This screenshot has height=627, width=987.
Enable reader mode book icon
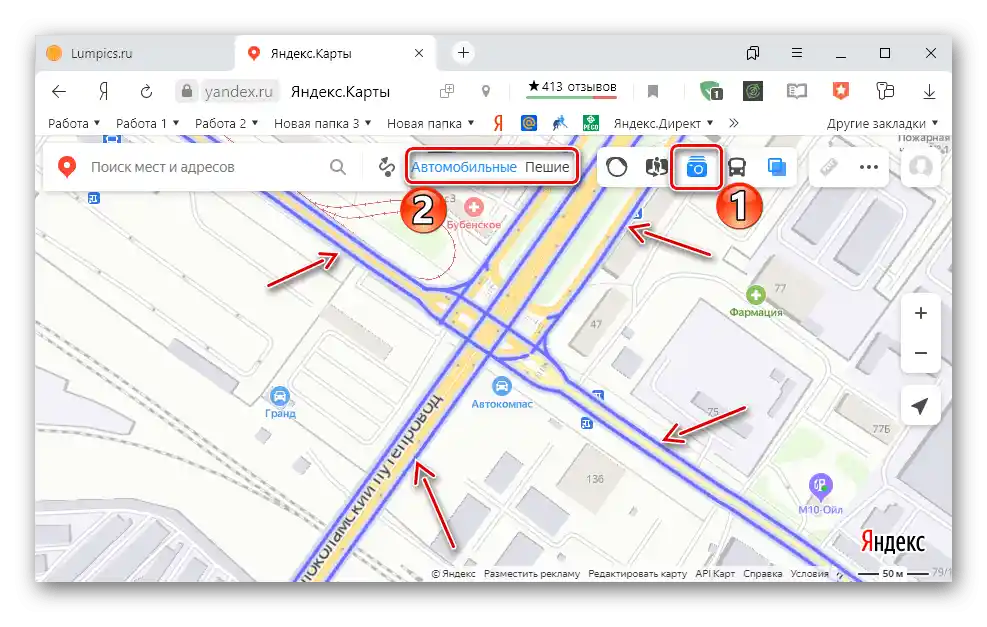coord(796,92)
